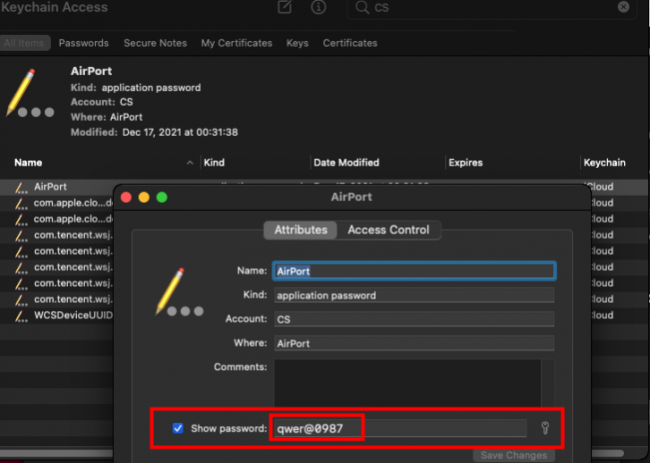This screenshot has height=463, width=650.
Task: Select the All Items category
Action: pos(24,43)
